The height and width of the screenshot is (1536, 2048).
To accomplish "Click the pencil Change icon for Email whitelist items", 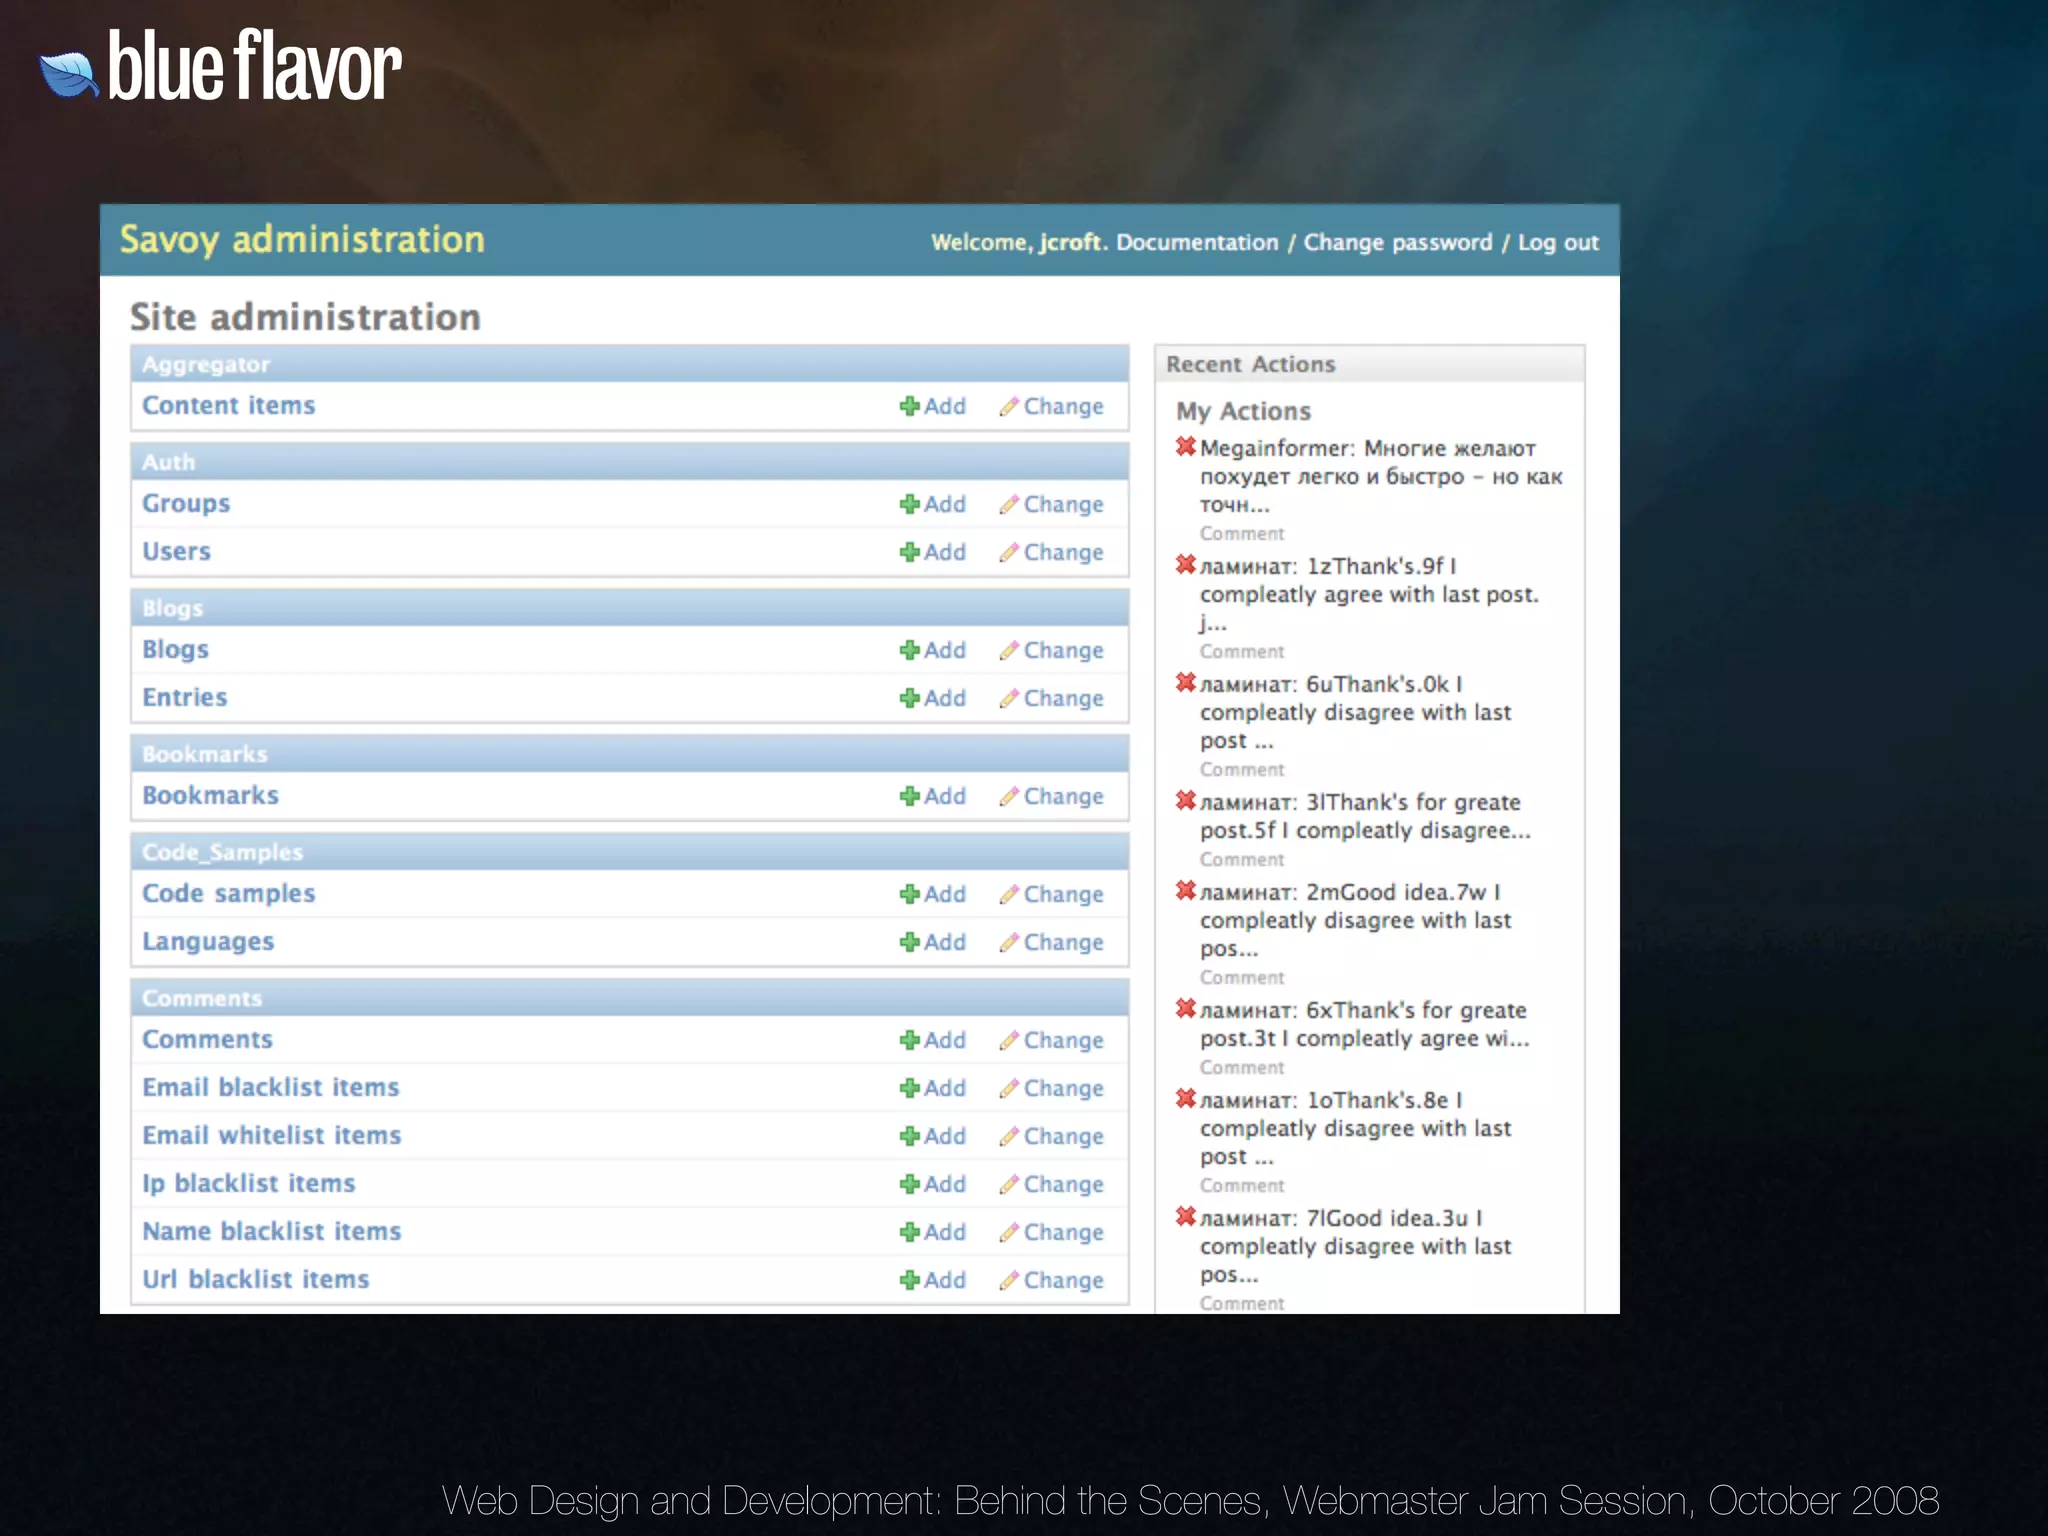I will coord(1009,1136).
